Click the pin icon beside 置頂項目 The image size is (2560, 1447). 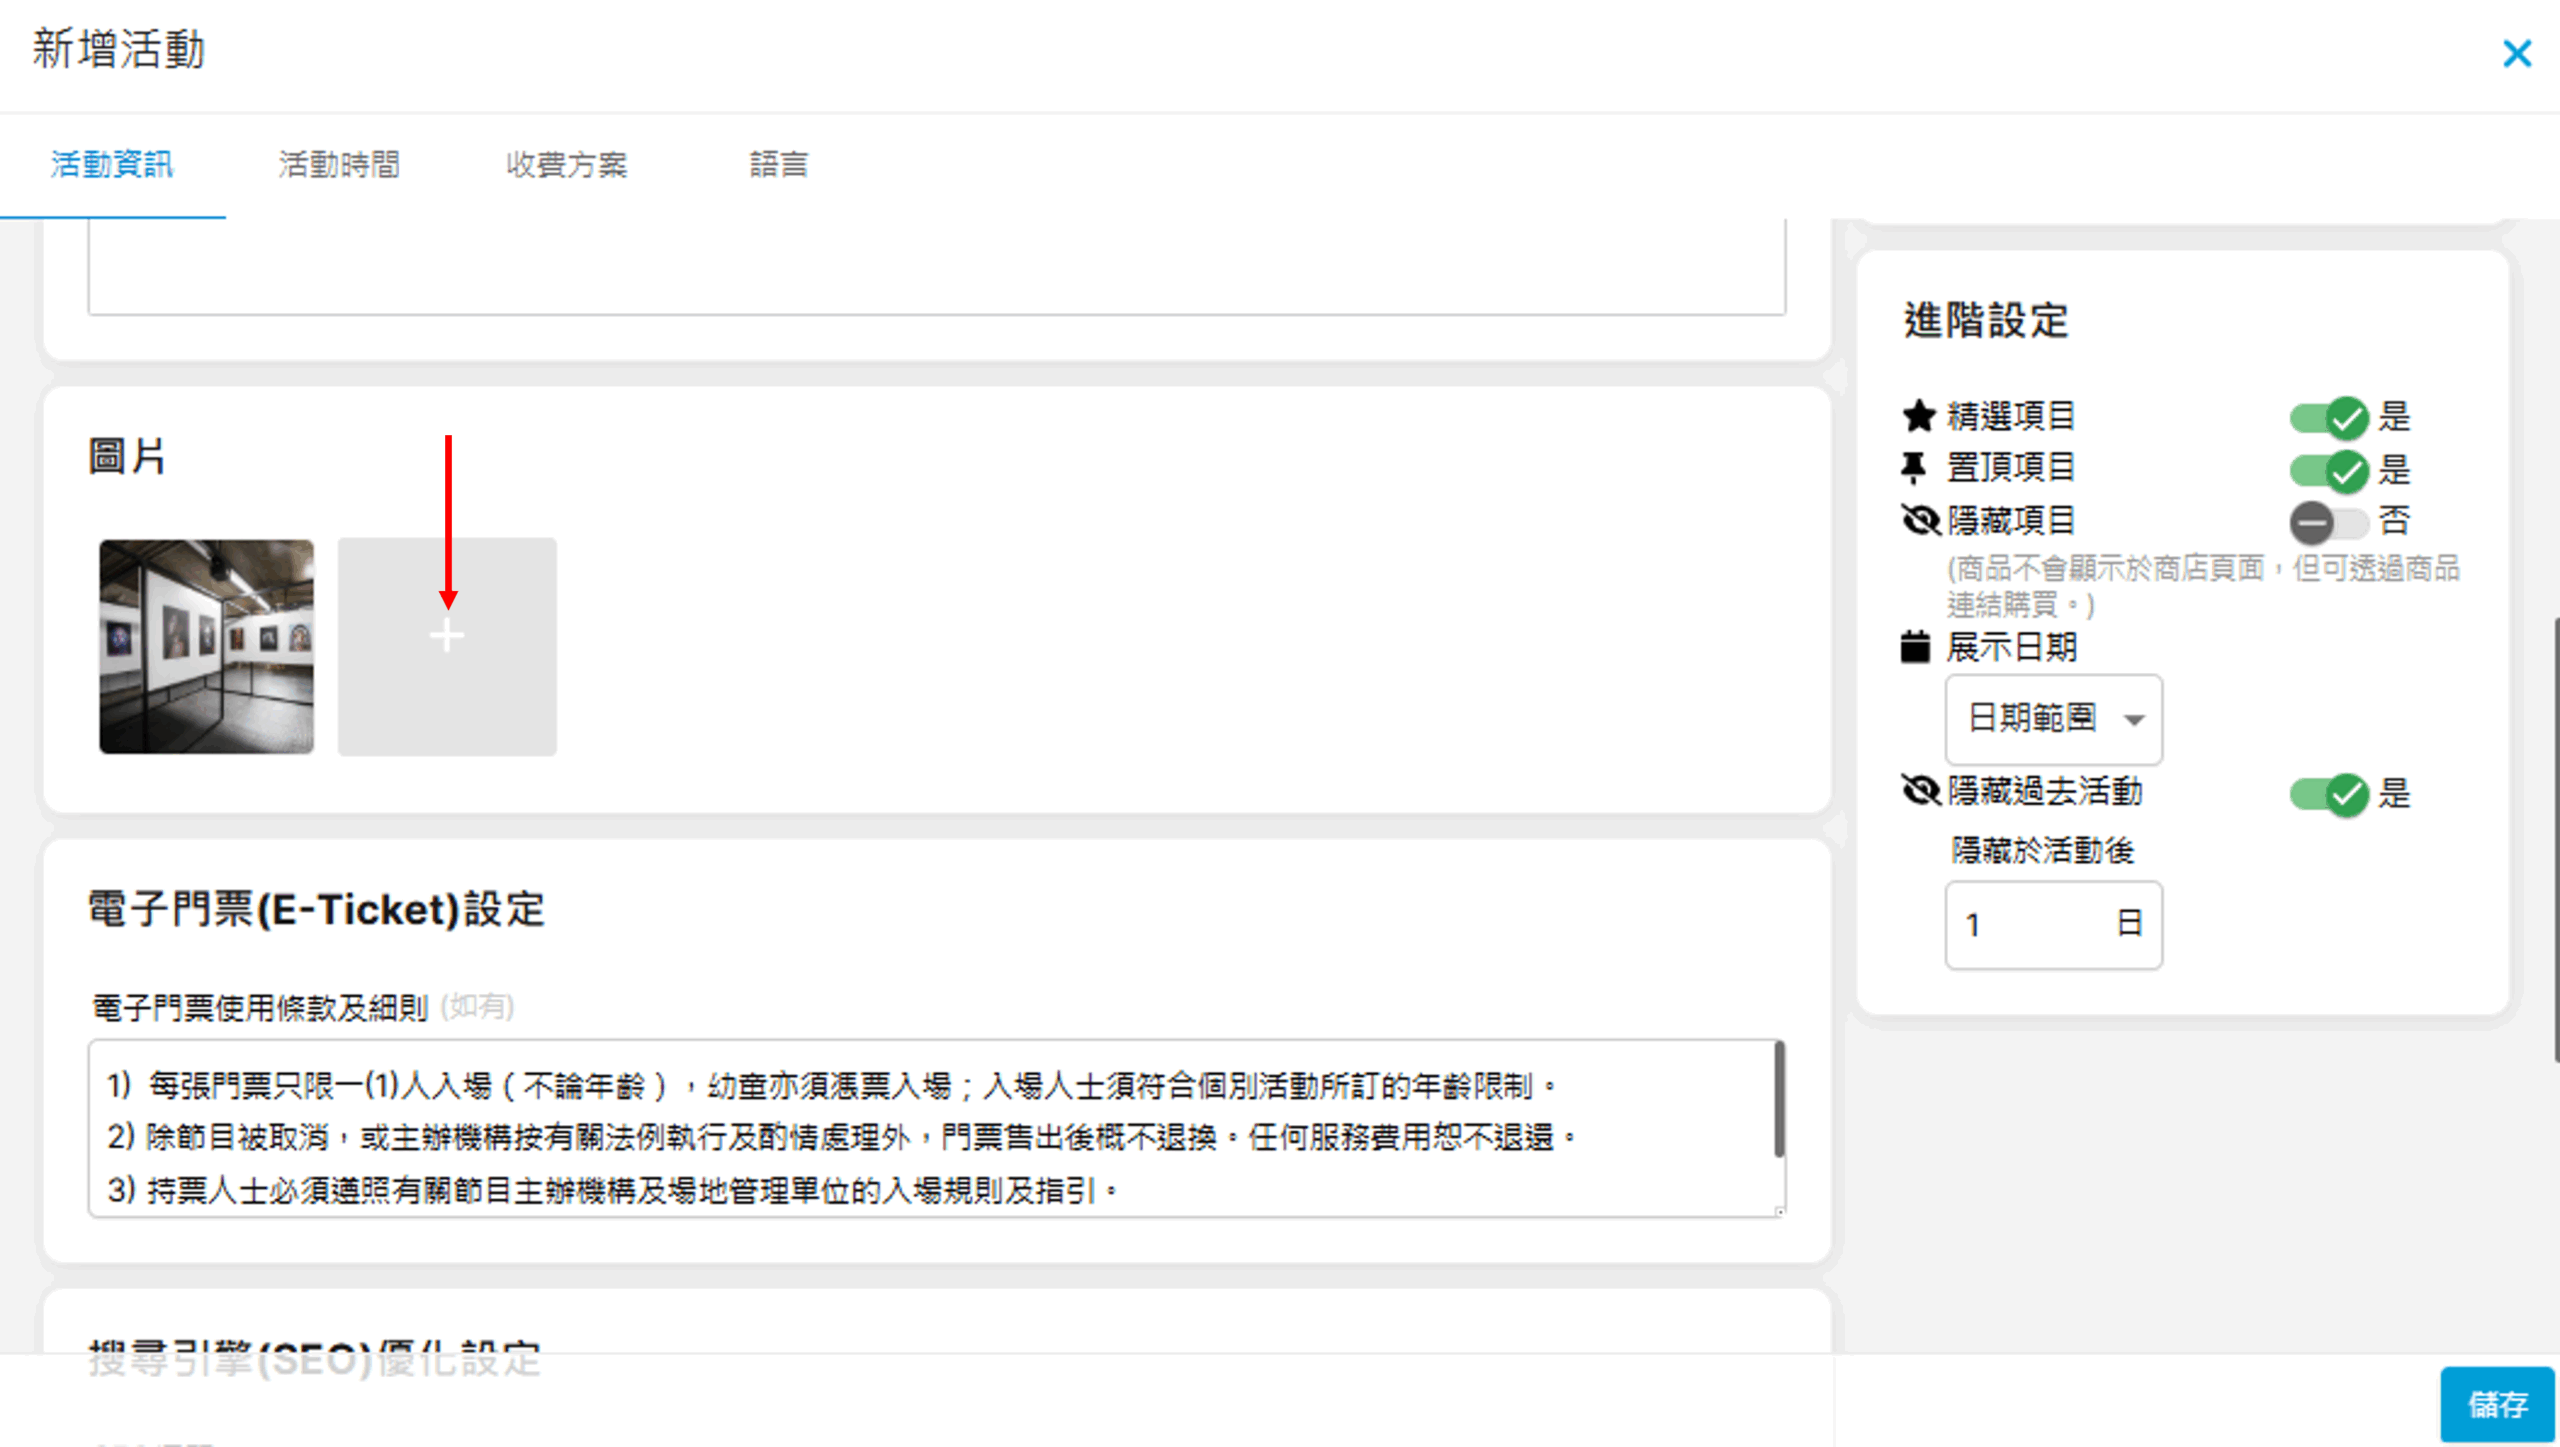pyautogui.click(x=1914, y=467)
